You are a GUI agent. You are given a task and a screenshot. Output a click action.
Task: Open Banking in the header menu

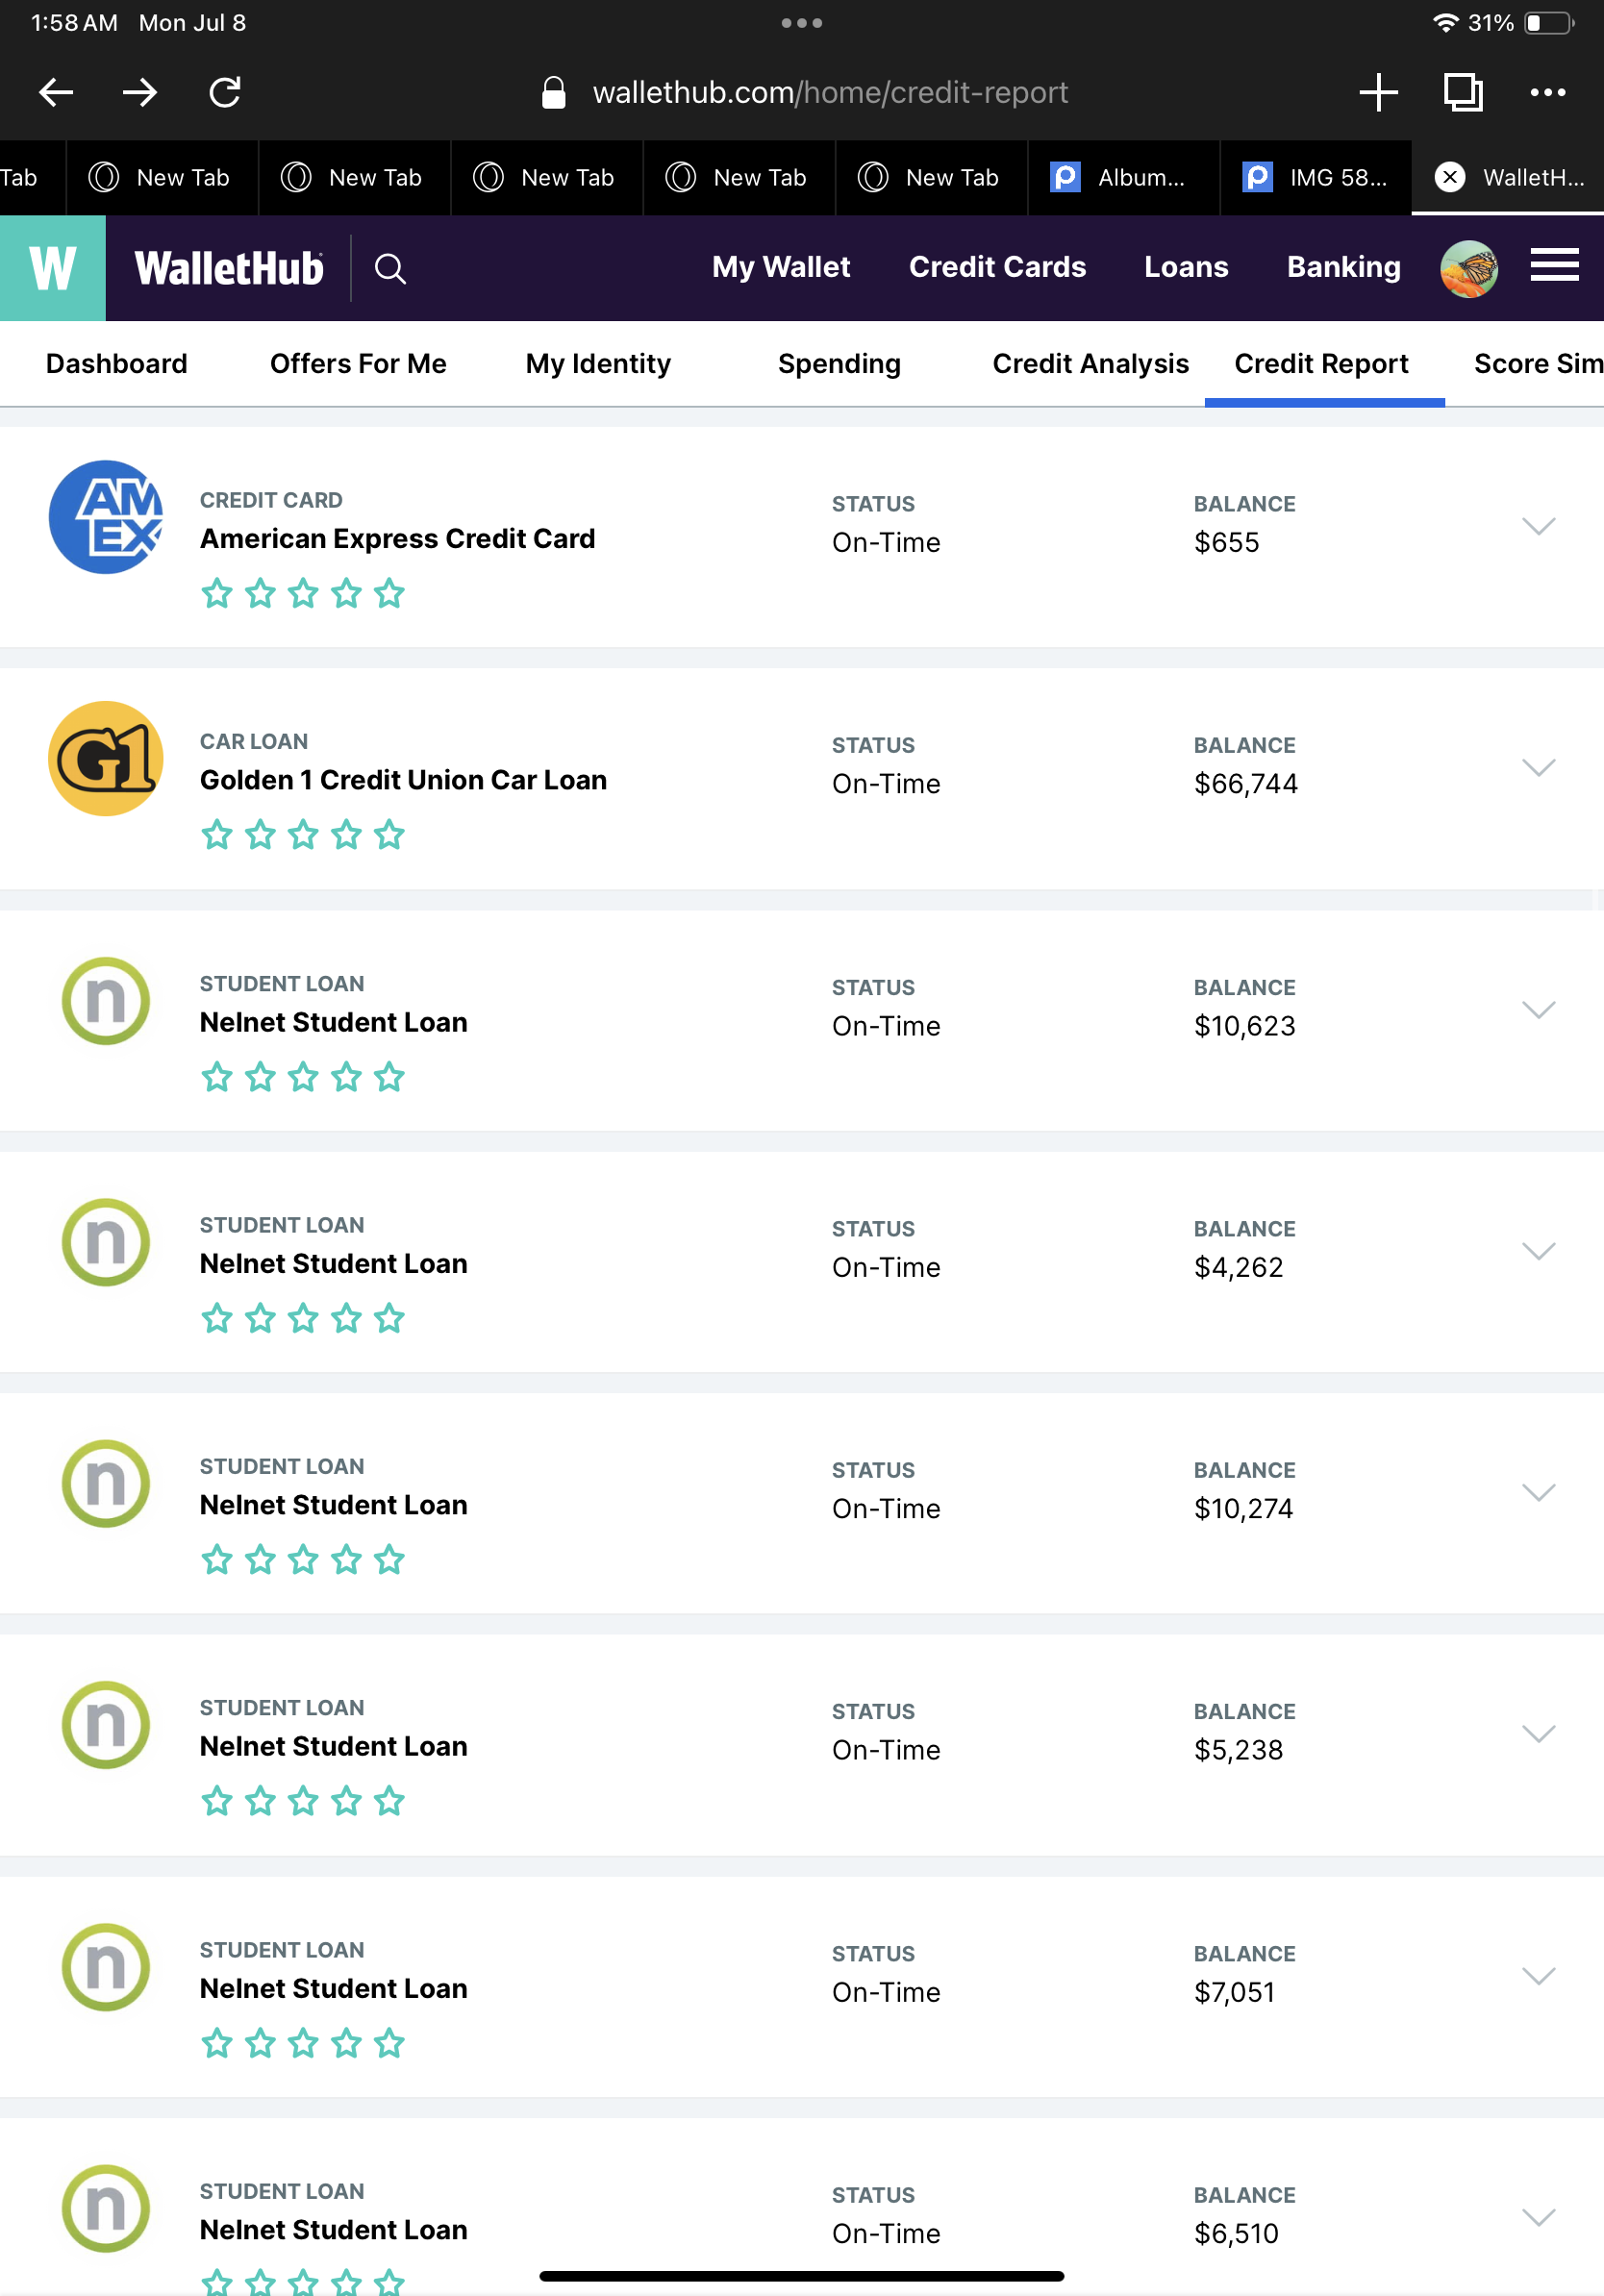tap(1343, 267)
